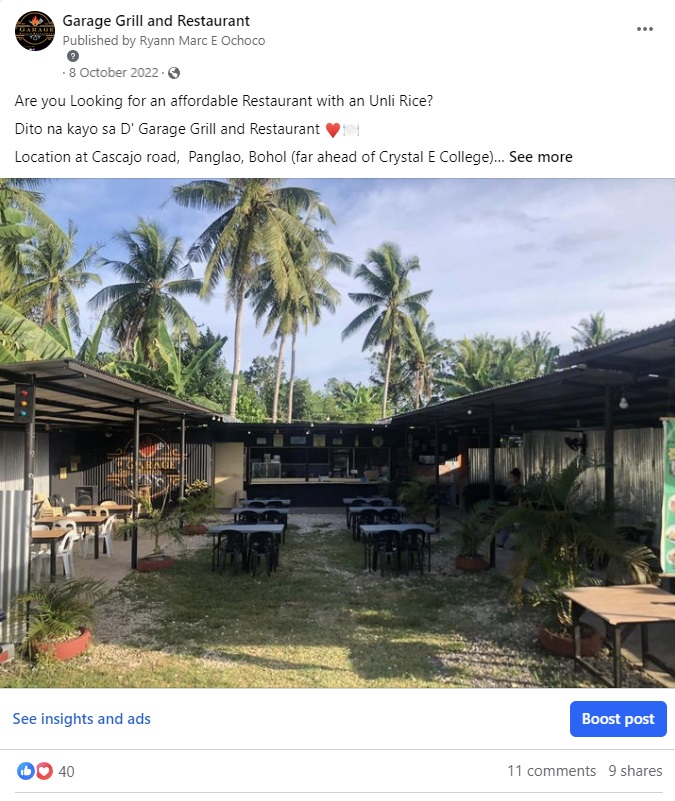This screenshot has height=801, width=675.
Task: View the 9 shares list
Action: point(635,771)
